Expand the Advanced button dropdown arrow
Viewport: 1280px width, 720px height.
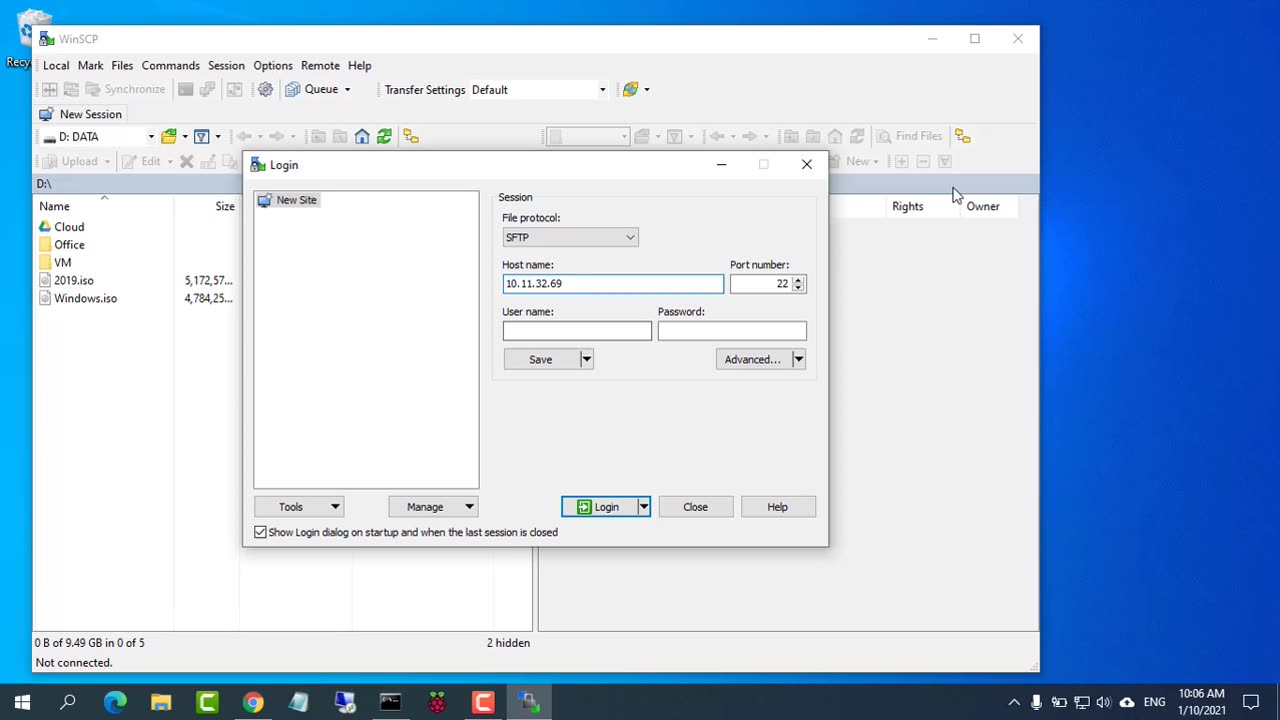(x=798, y=359)
